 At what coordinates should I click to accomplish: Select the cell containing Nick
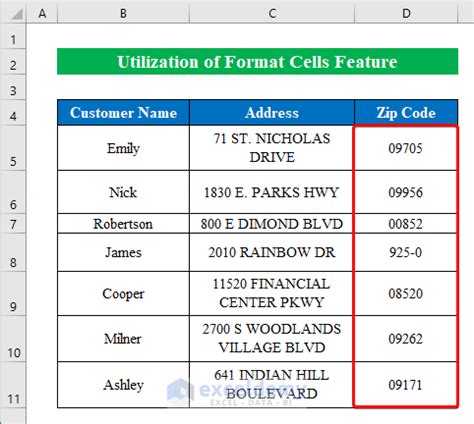pyautogui.click(x=123, y=192)
